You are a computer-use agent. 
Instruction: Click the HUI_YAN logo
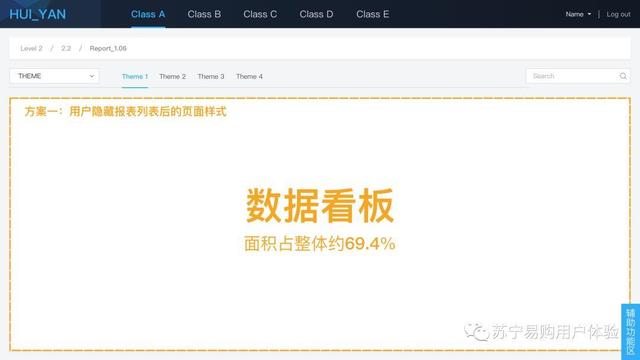click(38, 14)
